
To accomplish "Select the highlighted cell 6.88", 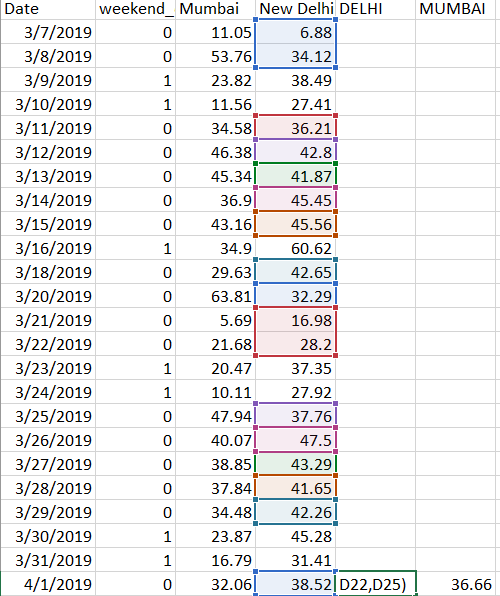I will (x=295, y=32).
